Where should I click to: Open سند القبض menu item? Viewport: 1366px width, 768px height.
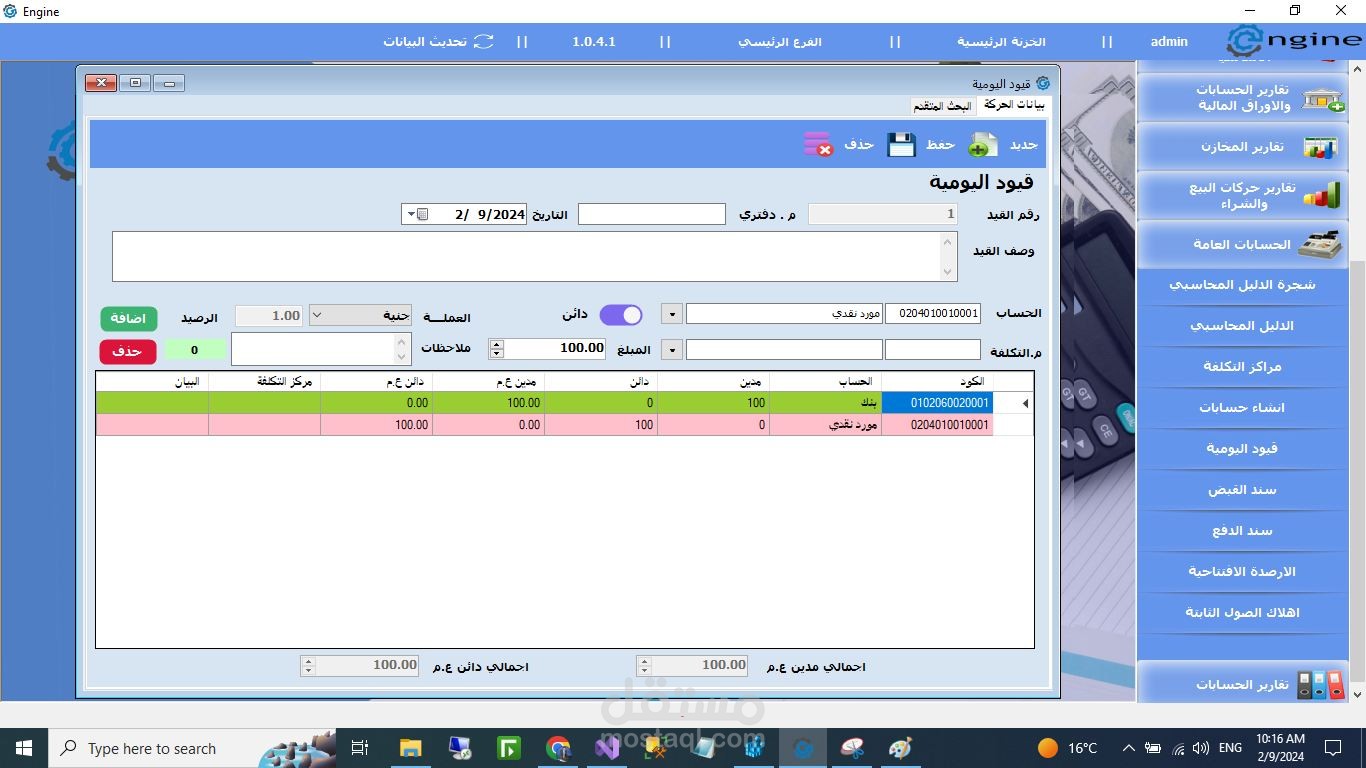click(1243, 490)
